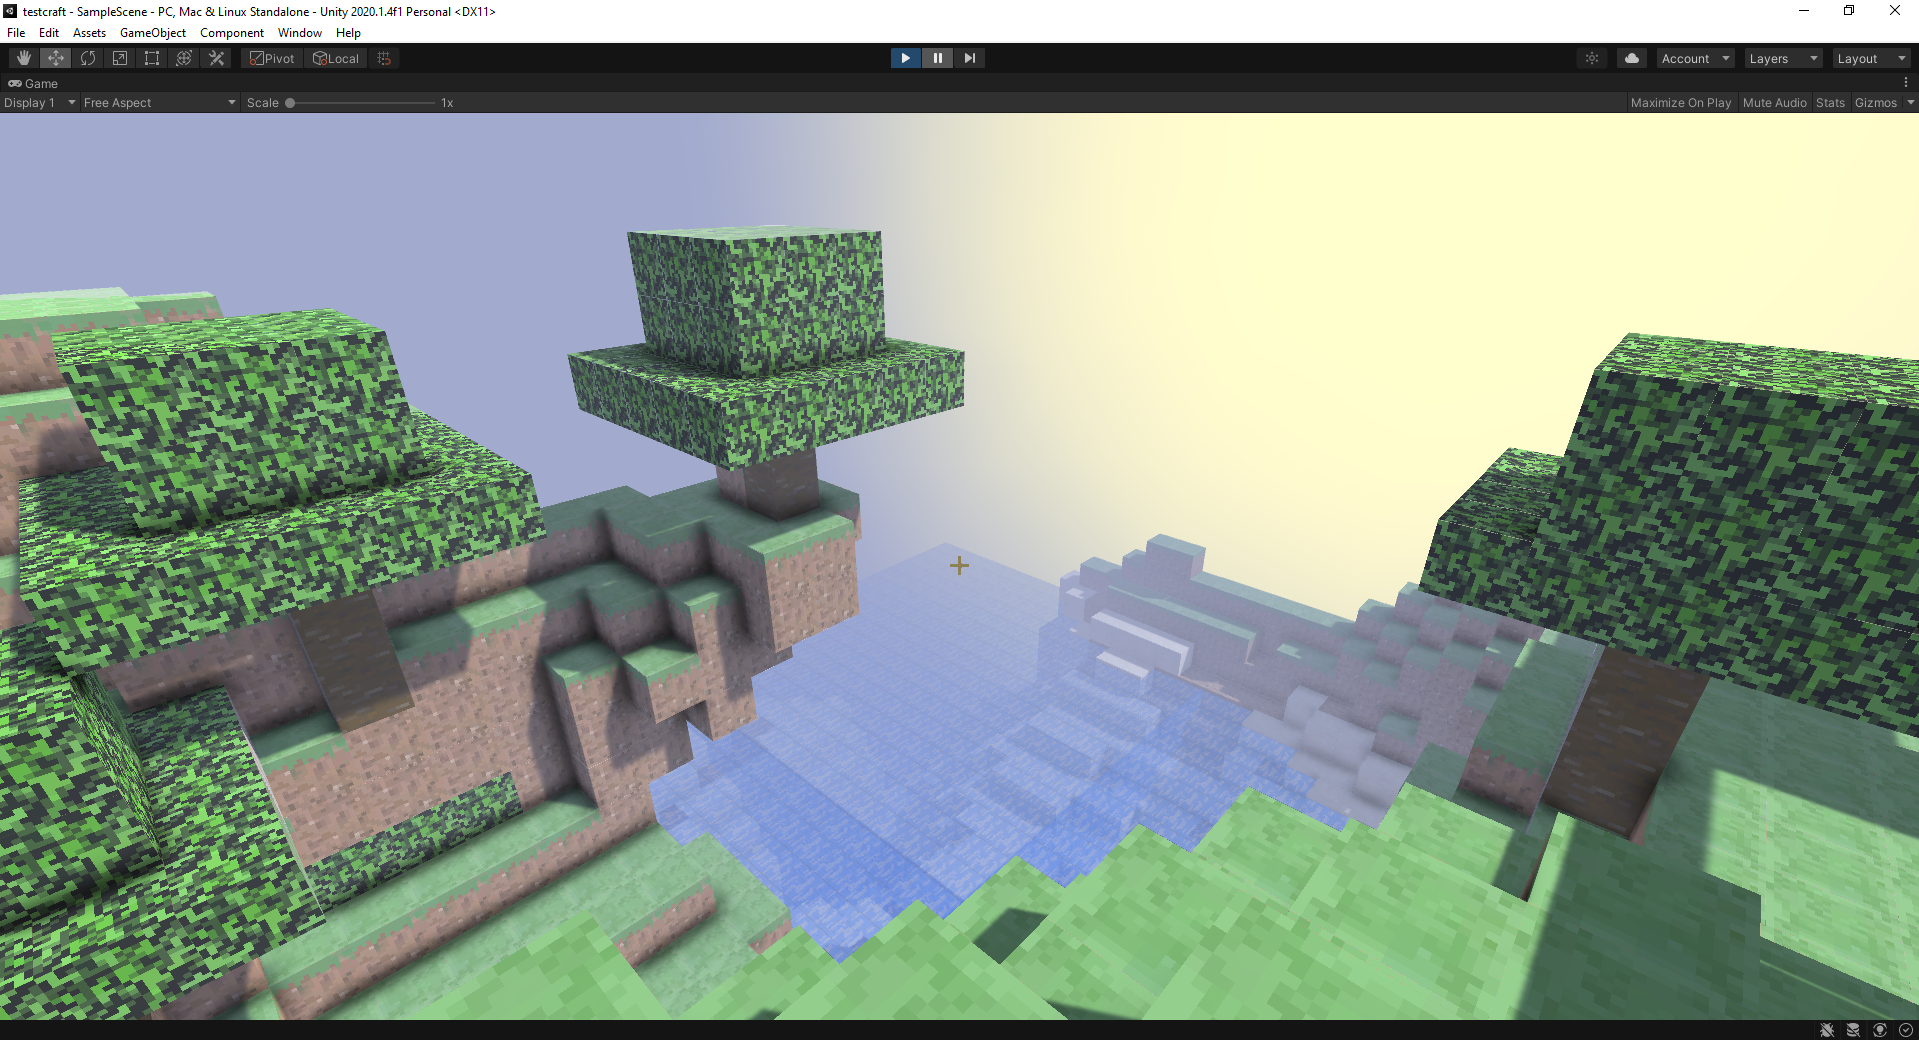This screenshot has width=1919, height=1040.
Task: Open the Account dropdown
Action: 1695,58
